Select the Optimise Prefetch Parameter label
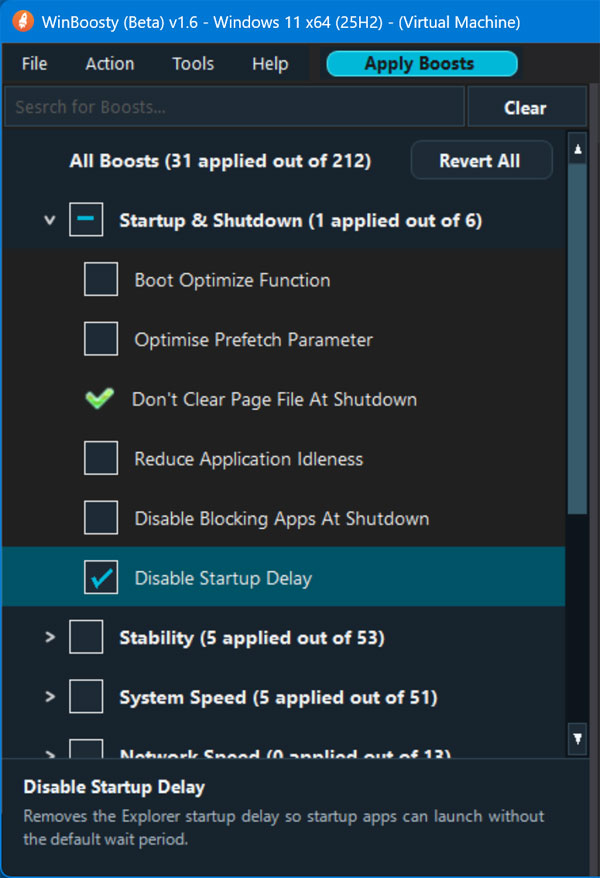Image resolution: width=600 pixels, height=878 pixels. [x=254, y=340]
